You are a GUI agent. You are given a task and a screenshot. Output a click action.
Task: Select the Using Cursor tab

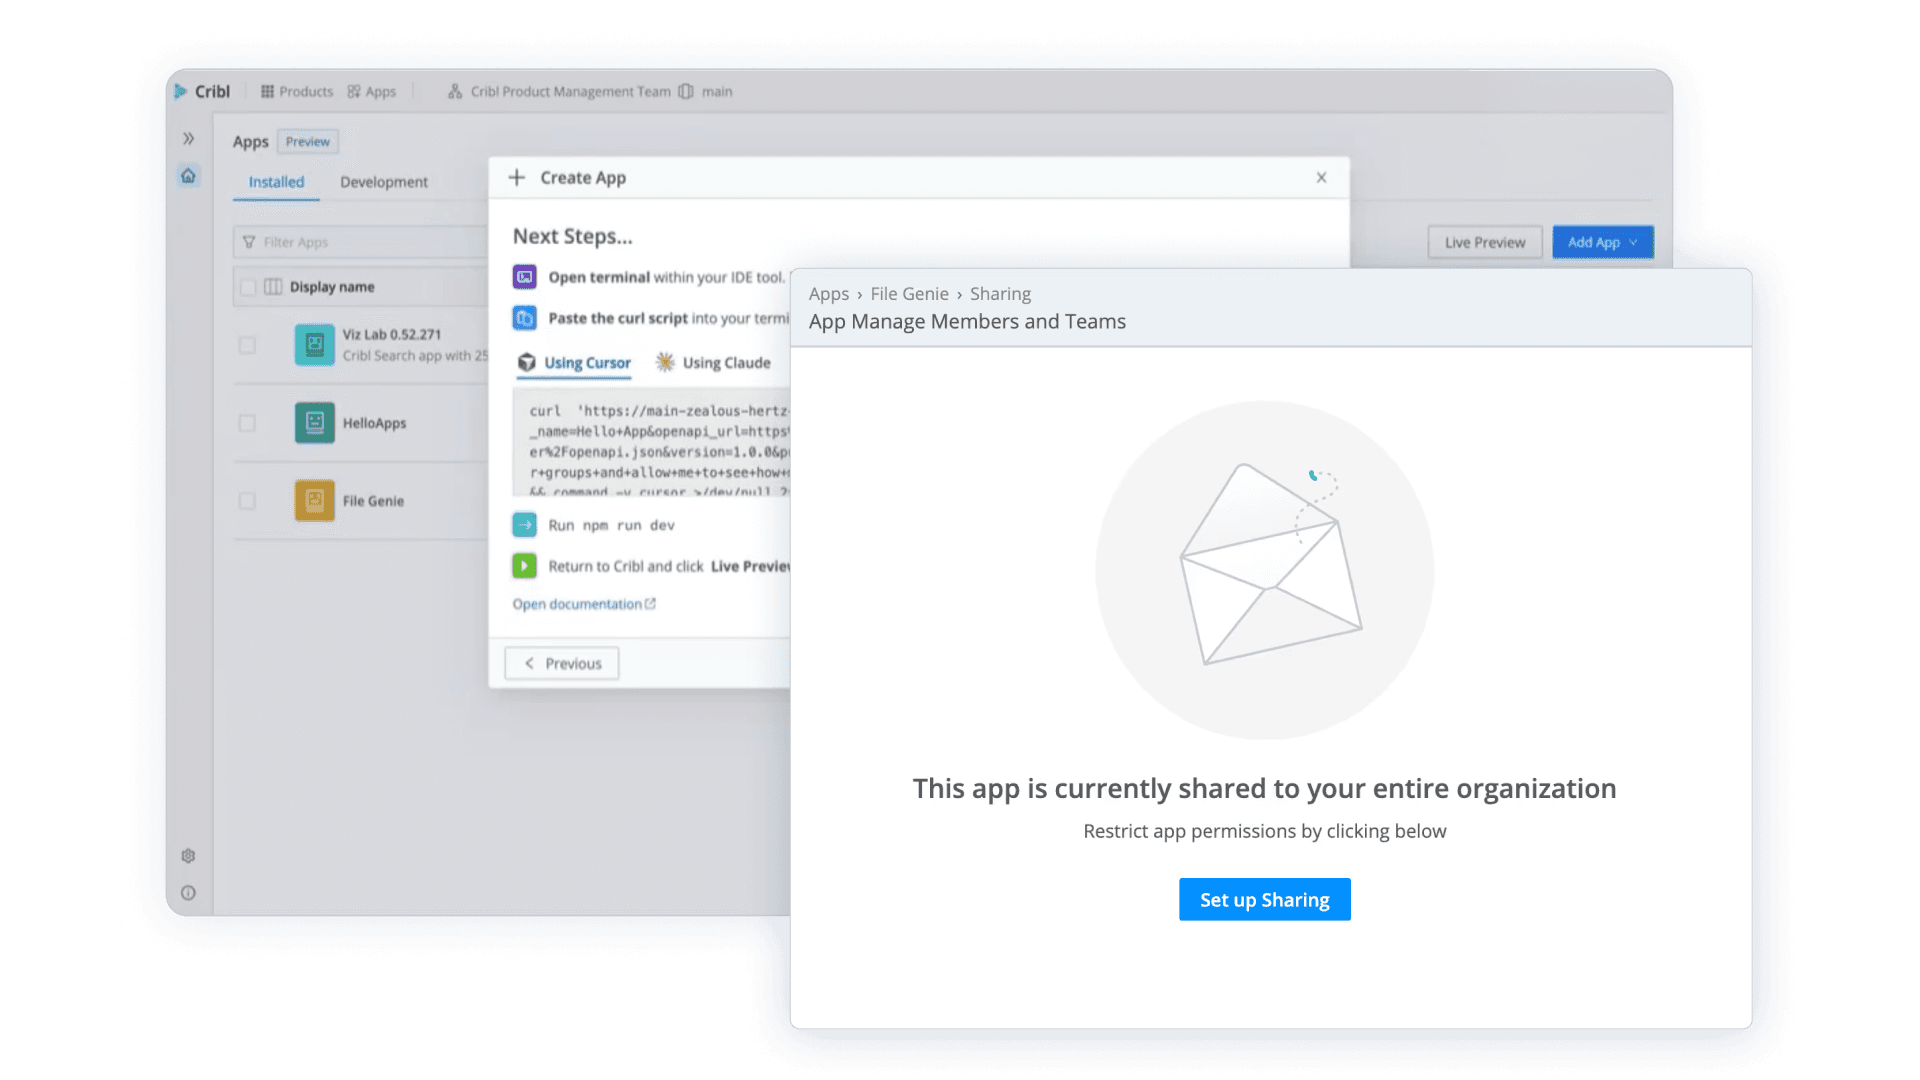pos(575,363)
